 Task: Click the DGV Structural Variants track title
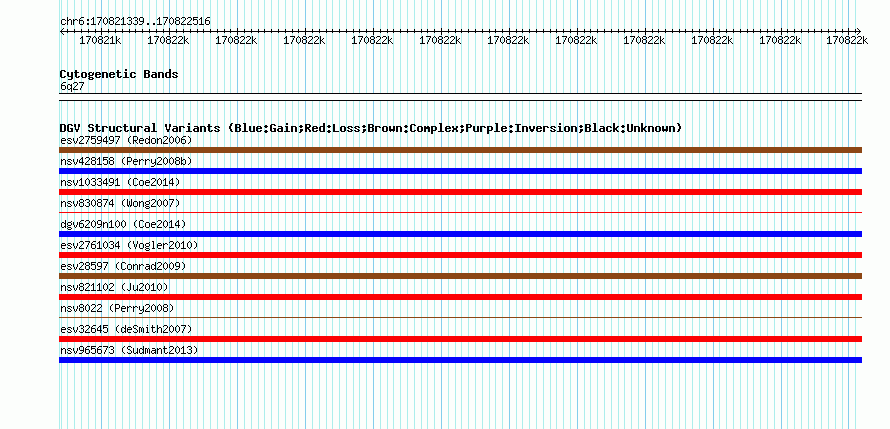click(x=370, y=128)
